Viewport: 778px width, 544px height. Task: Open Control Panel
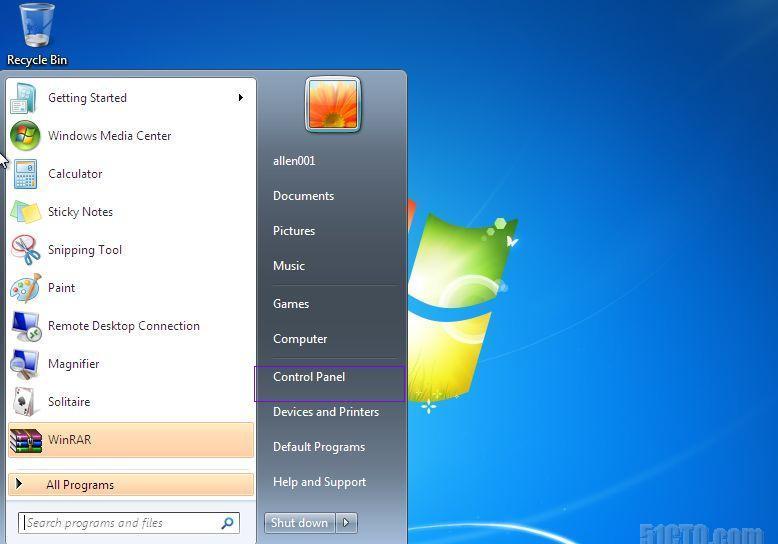[x=329, y=384]
